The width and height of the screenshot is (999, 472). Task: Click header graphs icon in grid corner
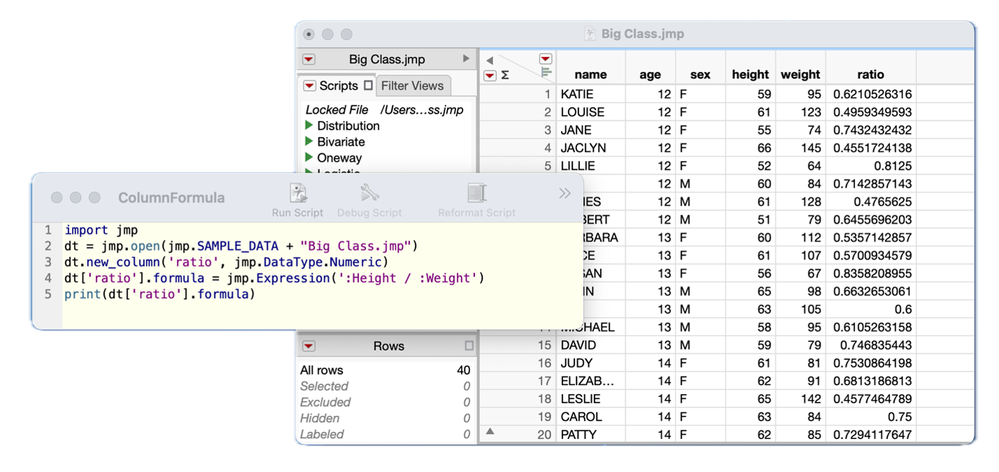546,72
